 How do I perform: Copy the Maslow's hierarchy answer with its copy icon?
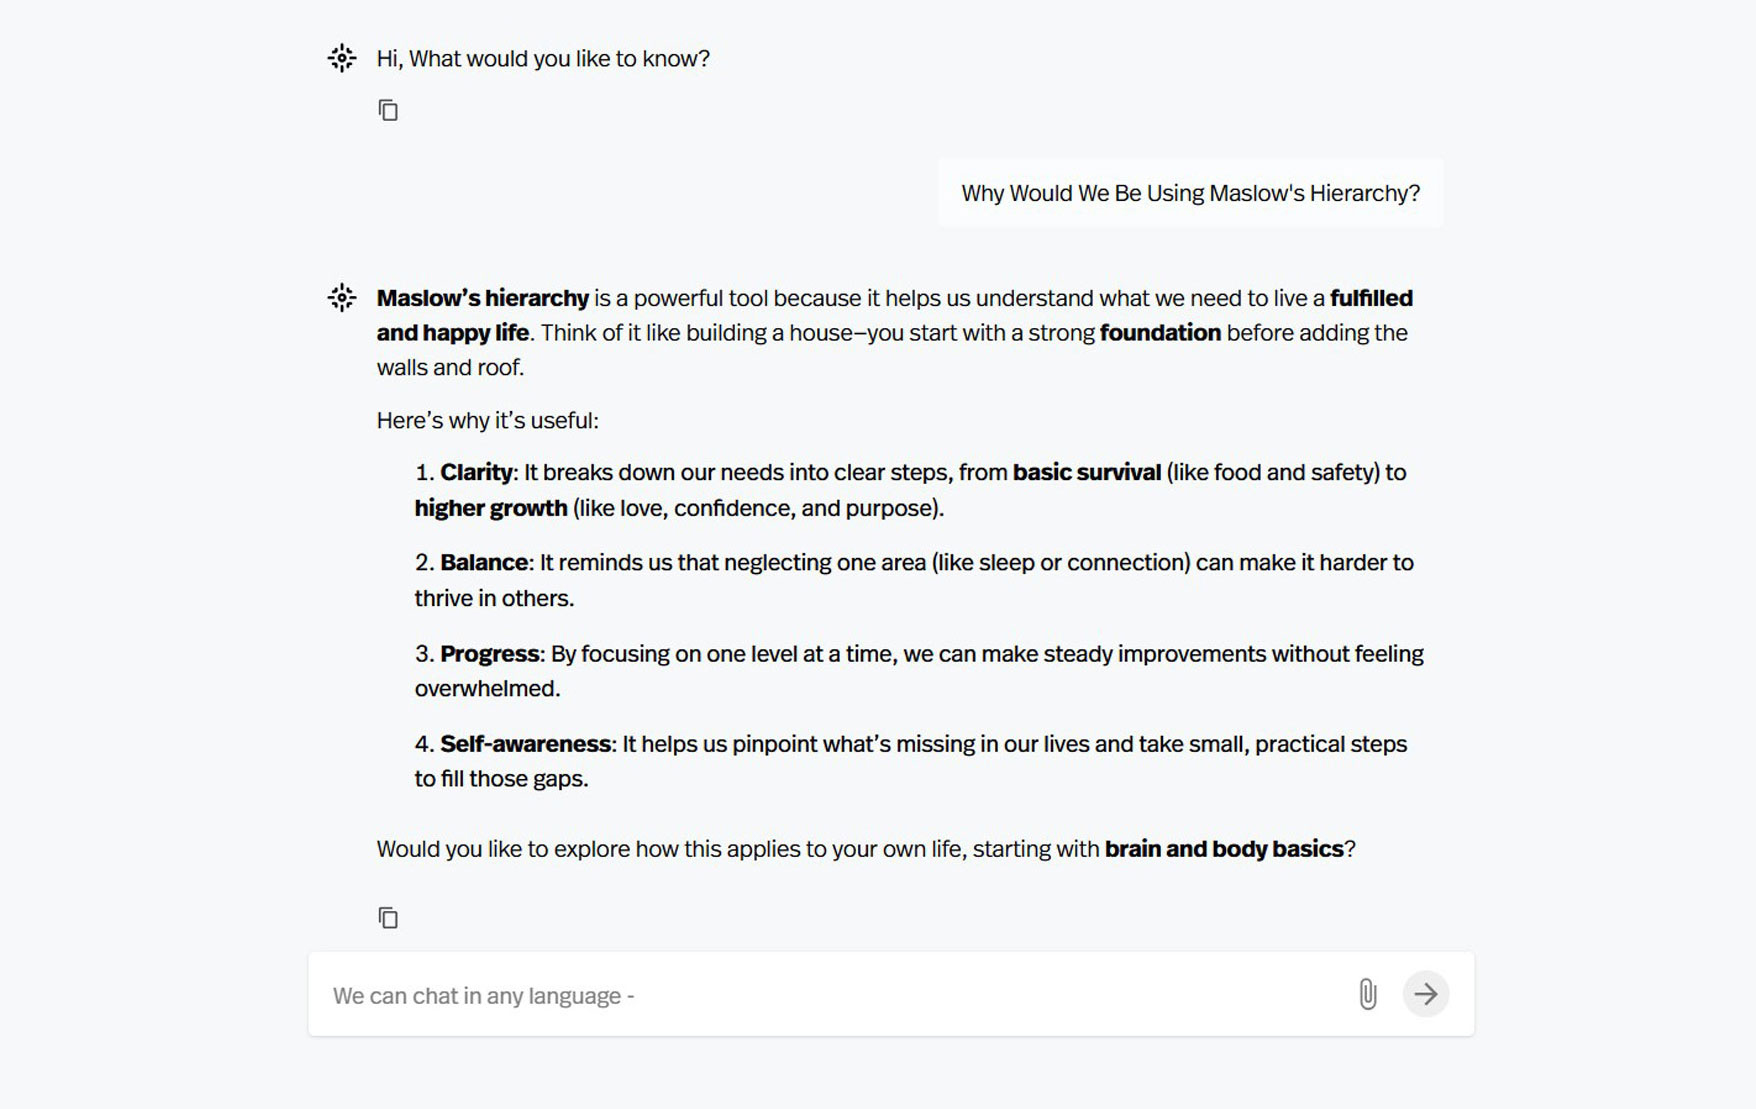tap(388, 917)
